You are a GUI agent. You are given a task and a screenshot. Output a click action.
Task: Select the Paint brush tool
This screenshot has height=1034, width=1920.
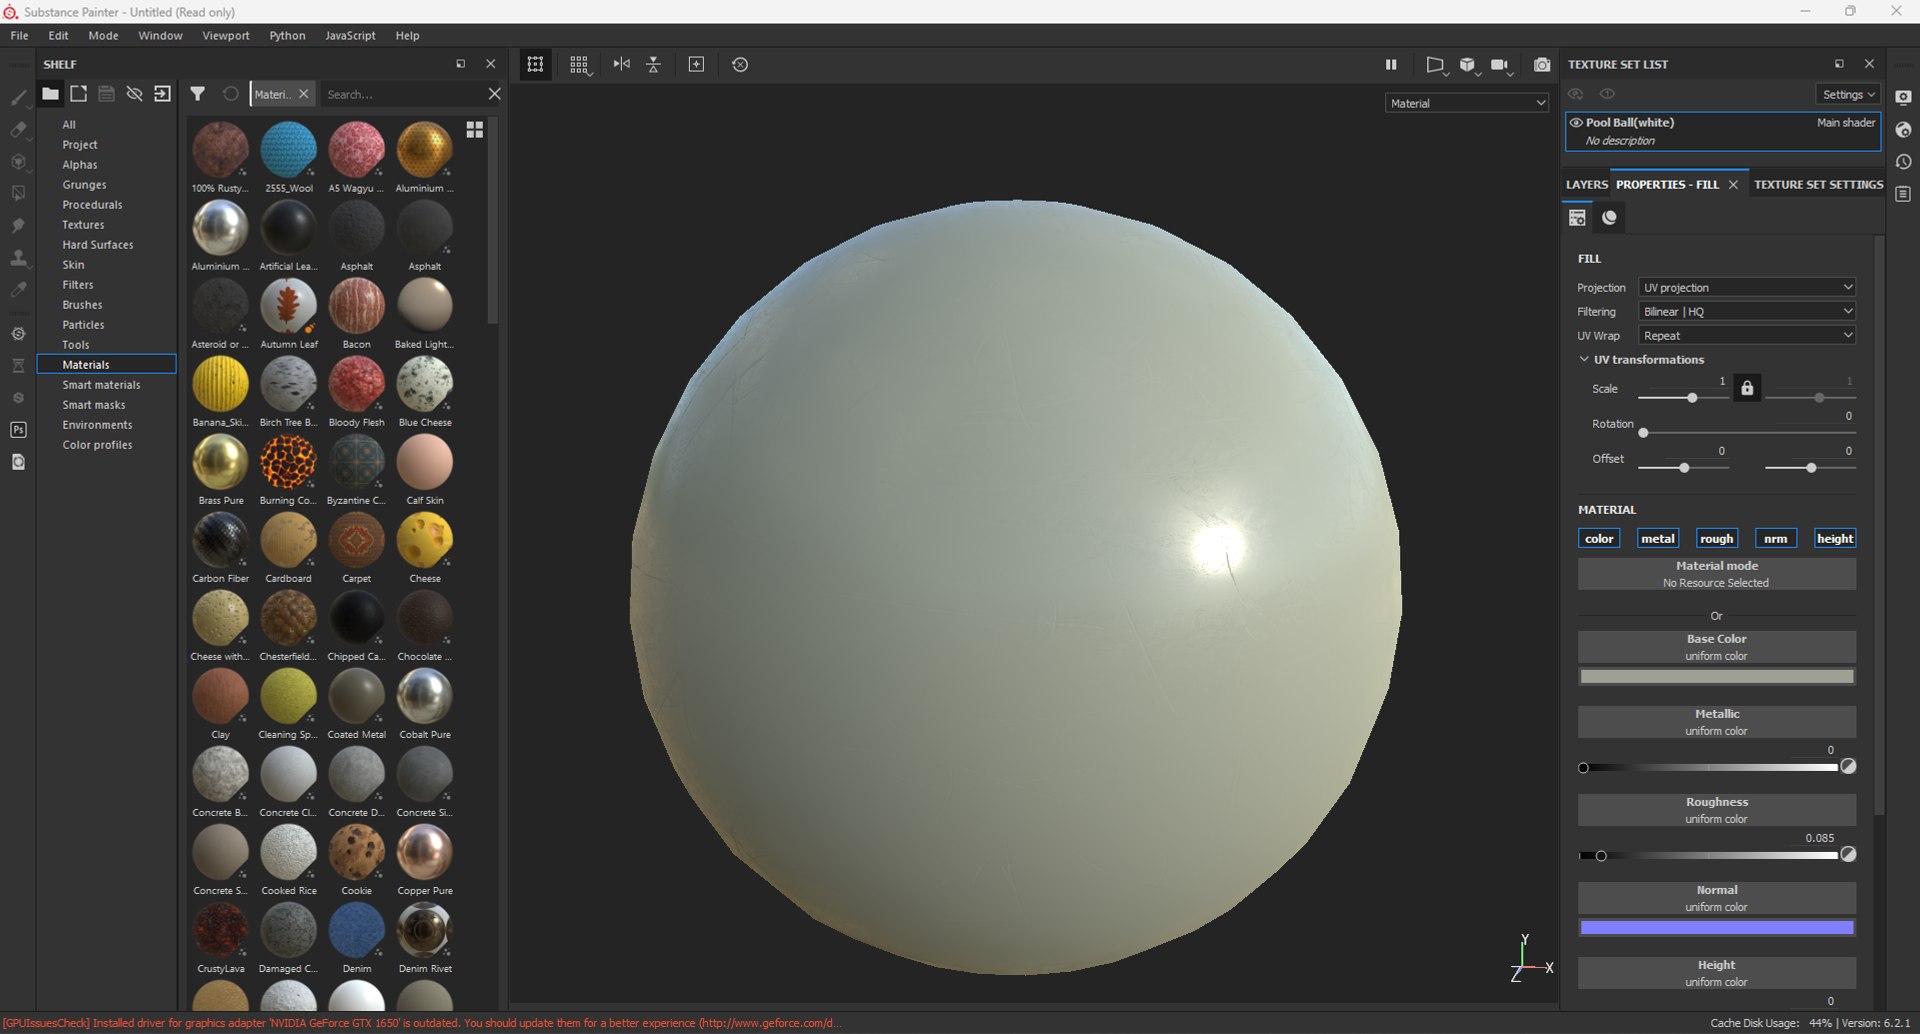18,97
